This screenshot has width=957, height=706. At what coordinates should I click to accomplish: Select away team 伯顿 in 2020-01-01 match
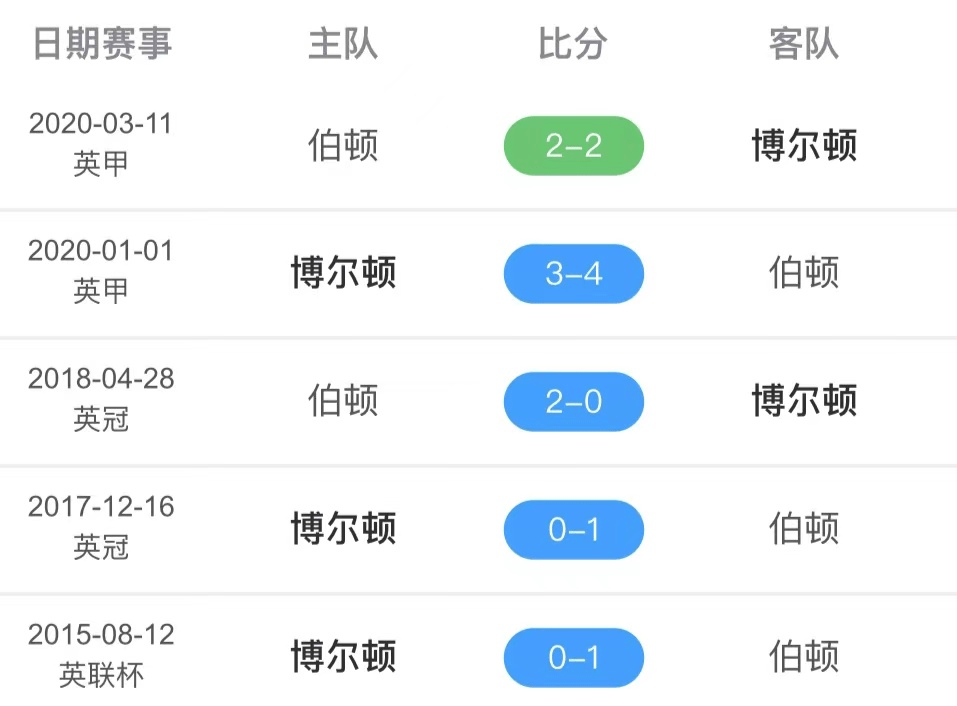[804, 272]
